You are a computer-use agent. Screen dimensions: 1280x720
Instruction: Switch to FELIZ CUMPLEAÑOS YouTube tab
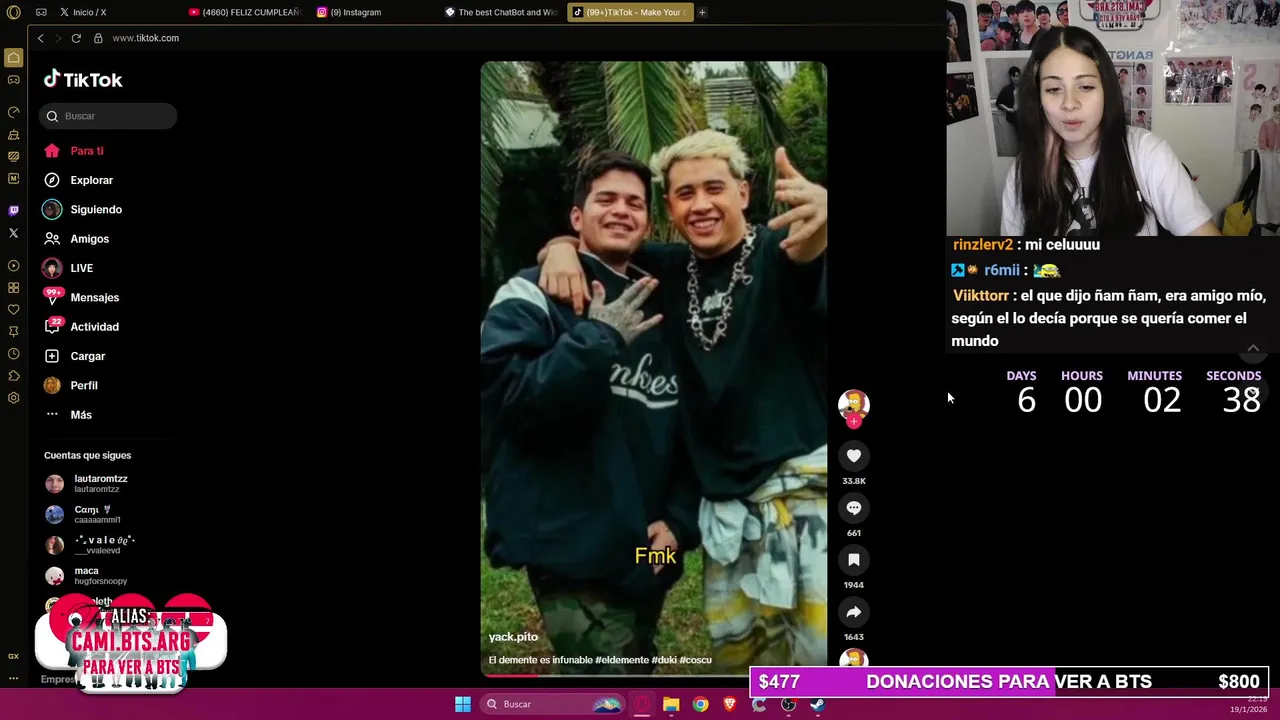(245, 12)
